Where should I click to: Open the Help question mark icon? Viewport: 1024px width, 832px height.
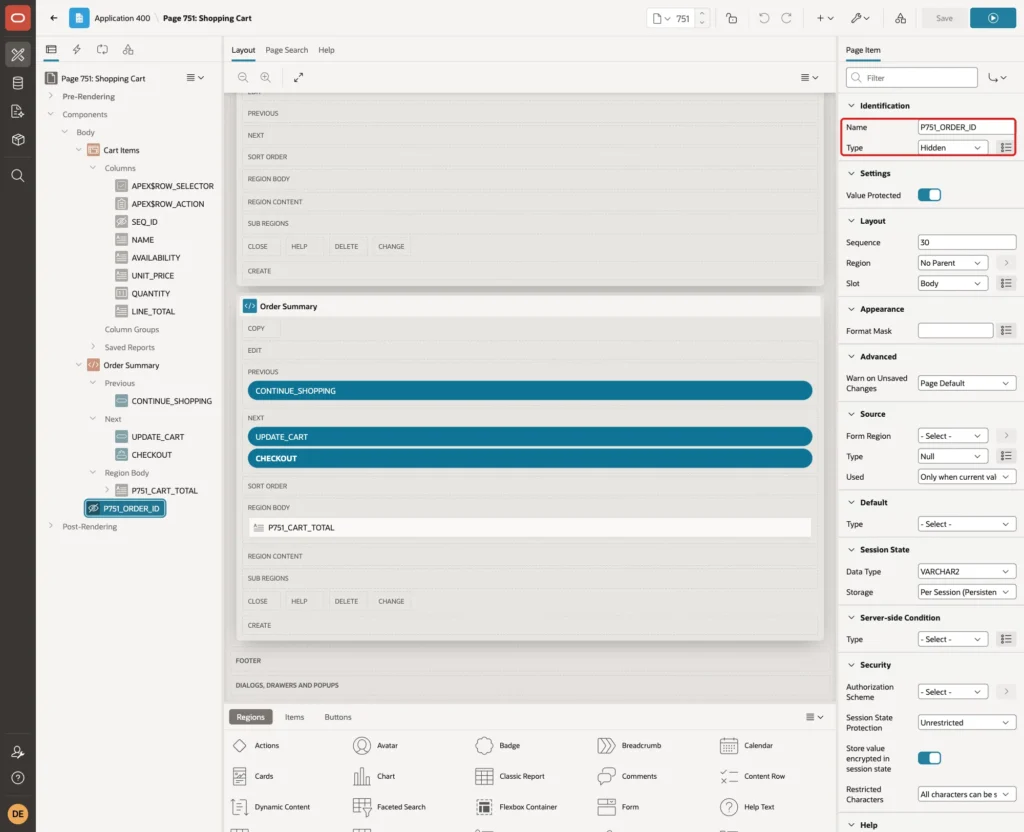click(18, 778)
